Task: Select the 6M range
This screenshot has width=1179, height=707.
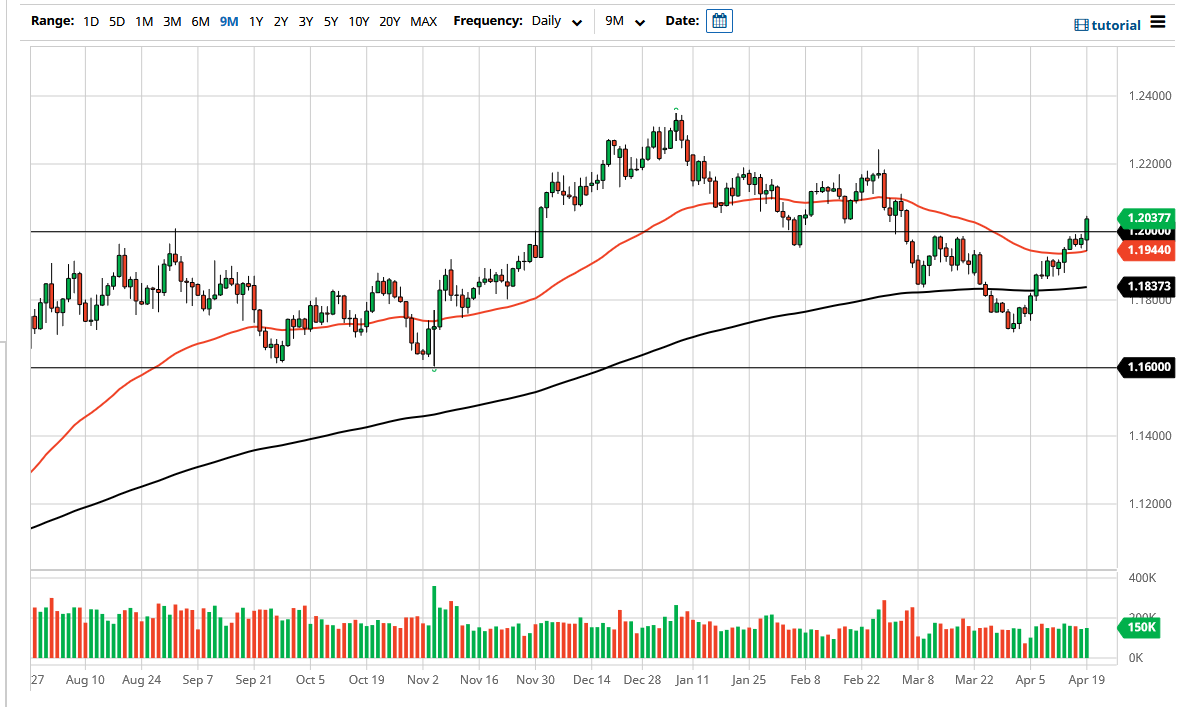Action: pyautogui.click(x=200, y=22)
